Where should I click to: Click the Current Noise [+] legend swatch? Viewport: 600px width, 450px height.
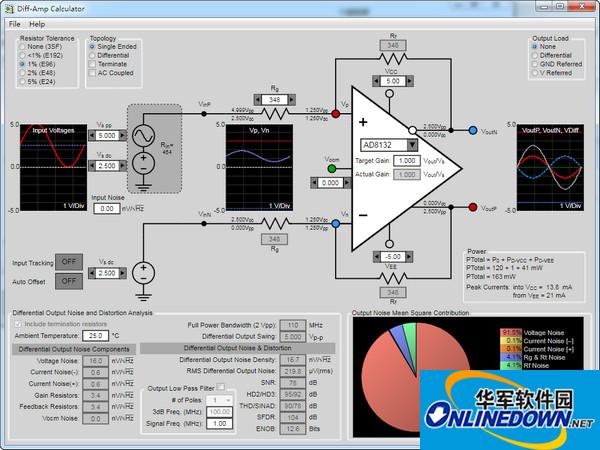pos(511,349)
